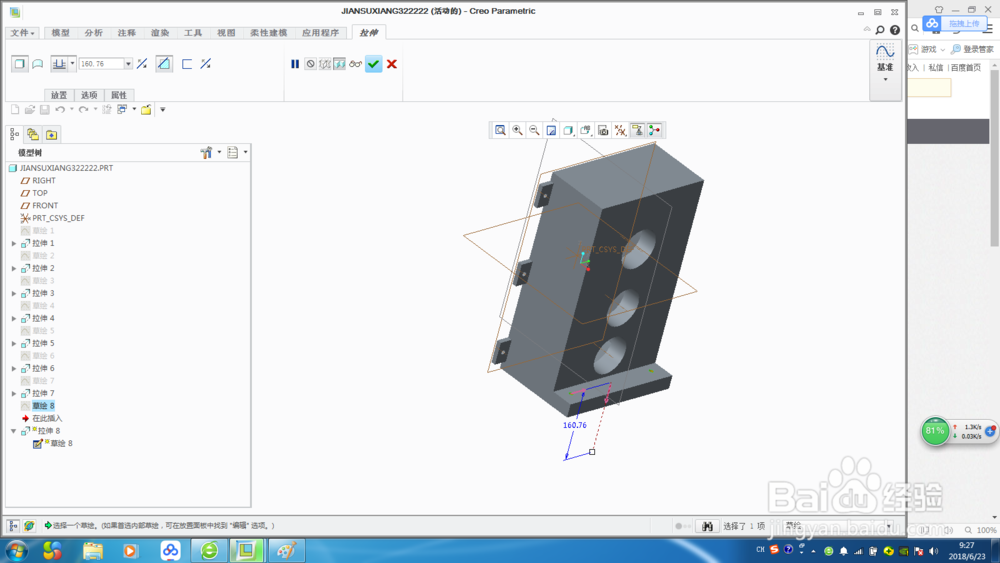
Task: Click the blind depth option icon
Action: pos(59,64)
